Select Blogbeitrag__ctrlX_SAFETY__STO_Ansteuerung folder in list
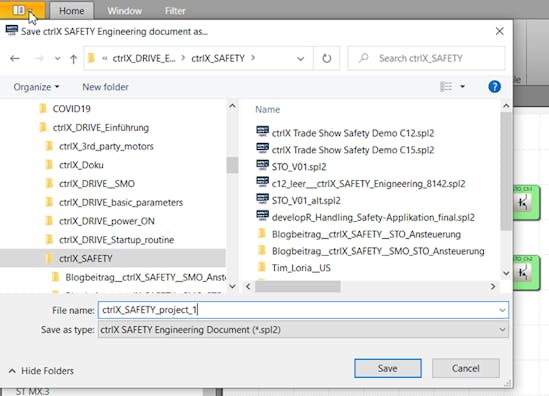Screen dimensions: 549x396 point(366,234)
